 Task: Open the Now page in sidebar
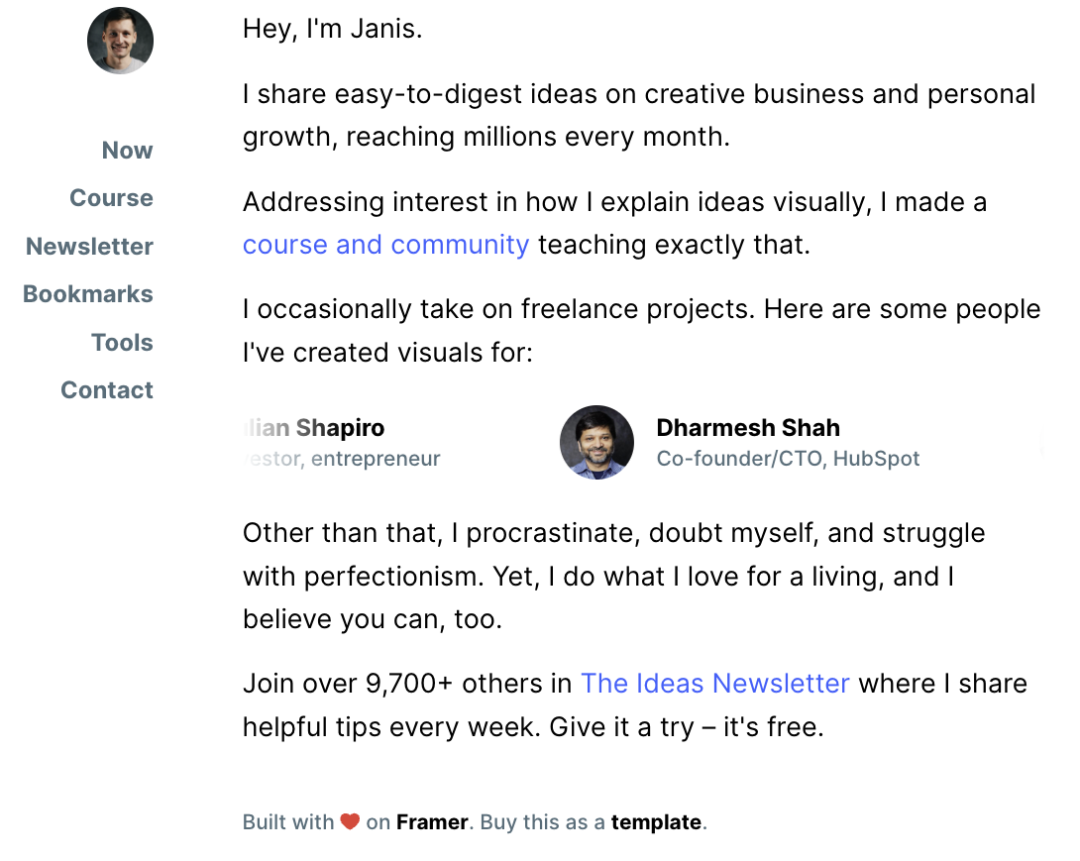pos(127,150)
